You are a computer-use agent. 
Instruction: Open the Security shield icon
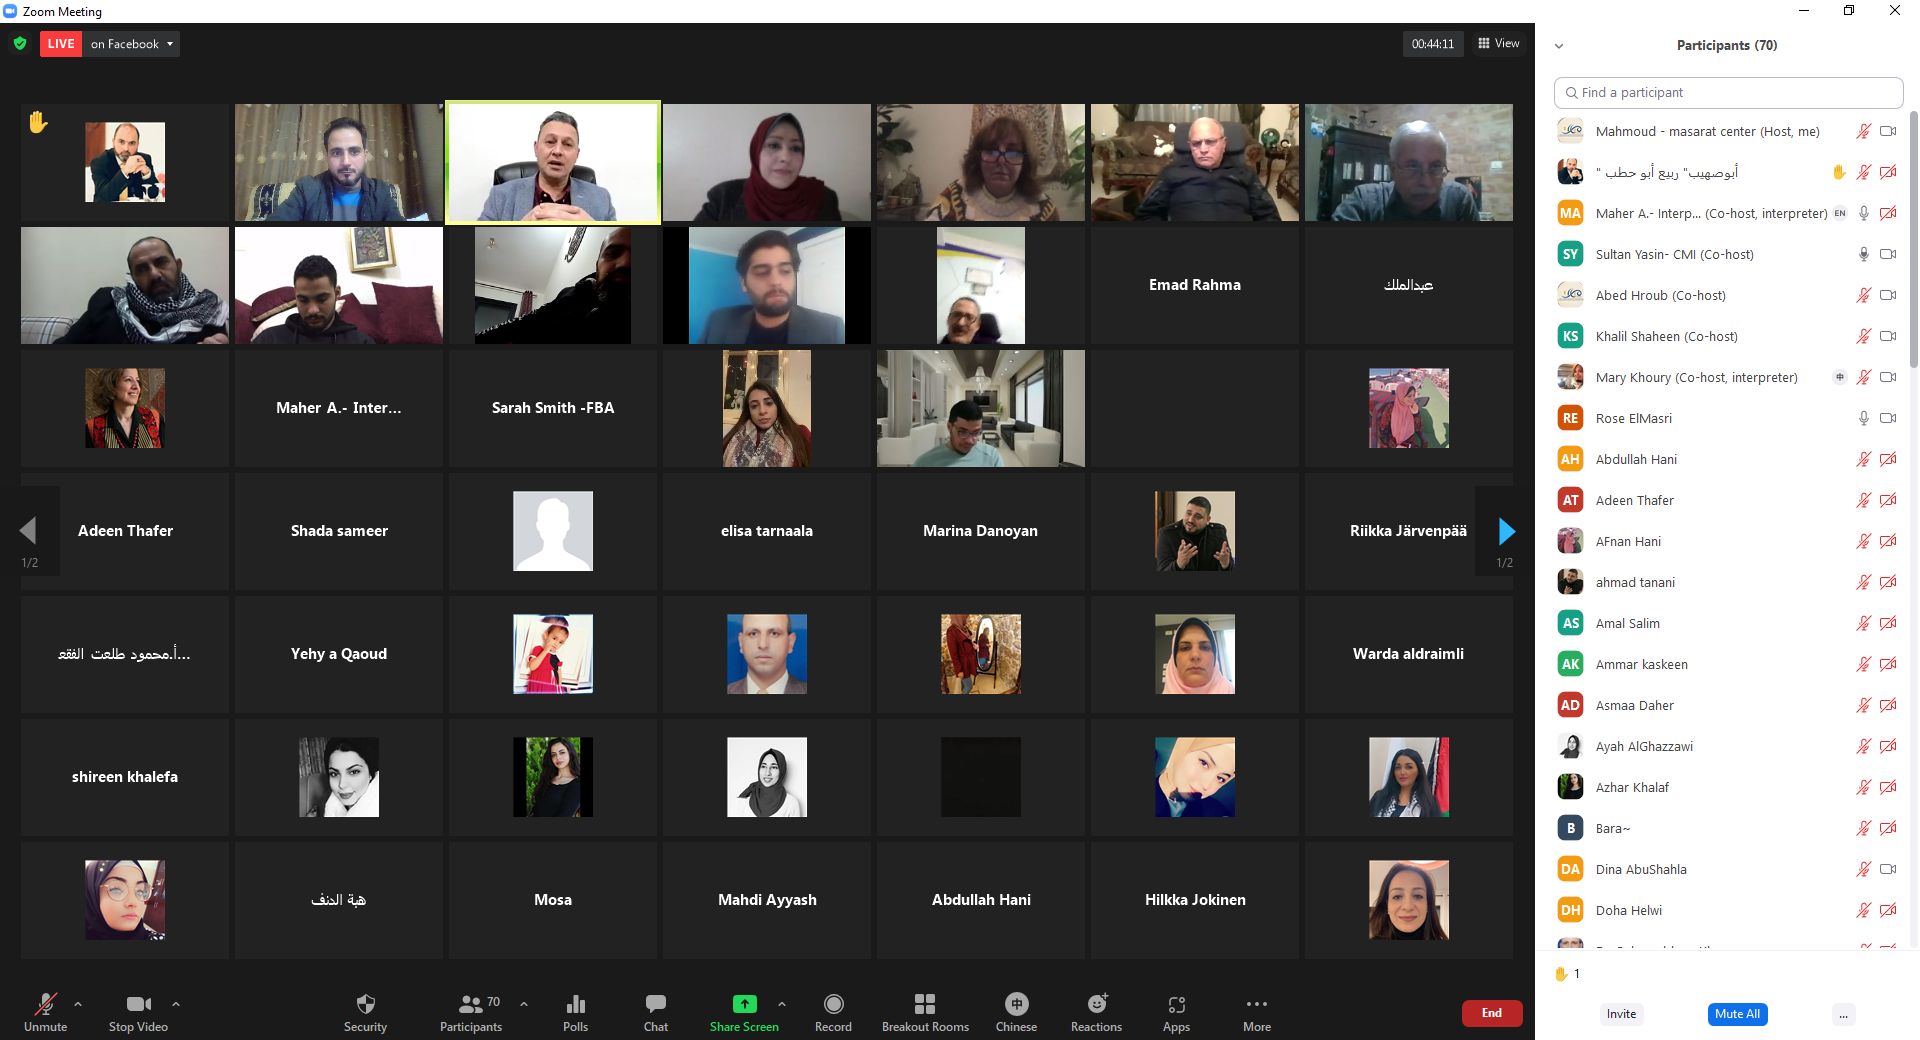(x=365, y=1004)
